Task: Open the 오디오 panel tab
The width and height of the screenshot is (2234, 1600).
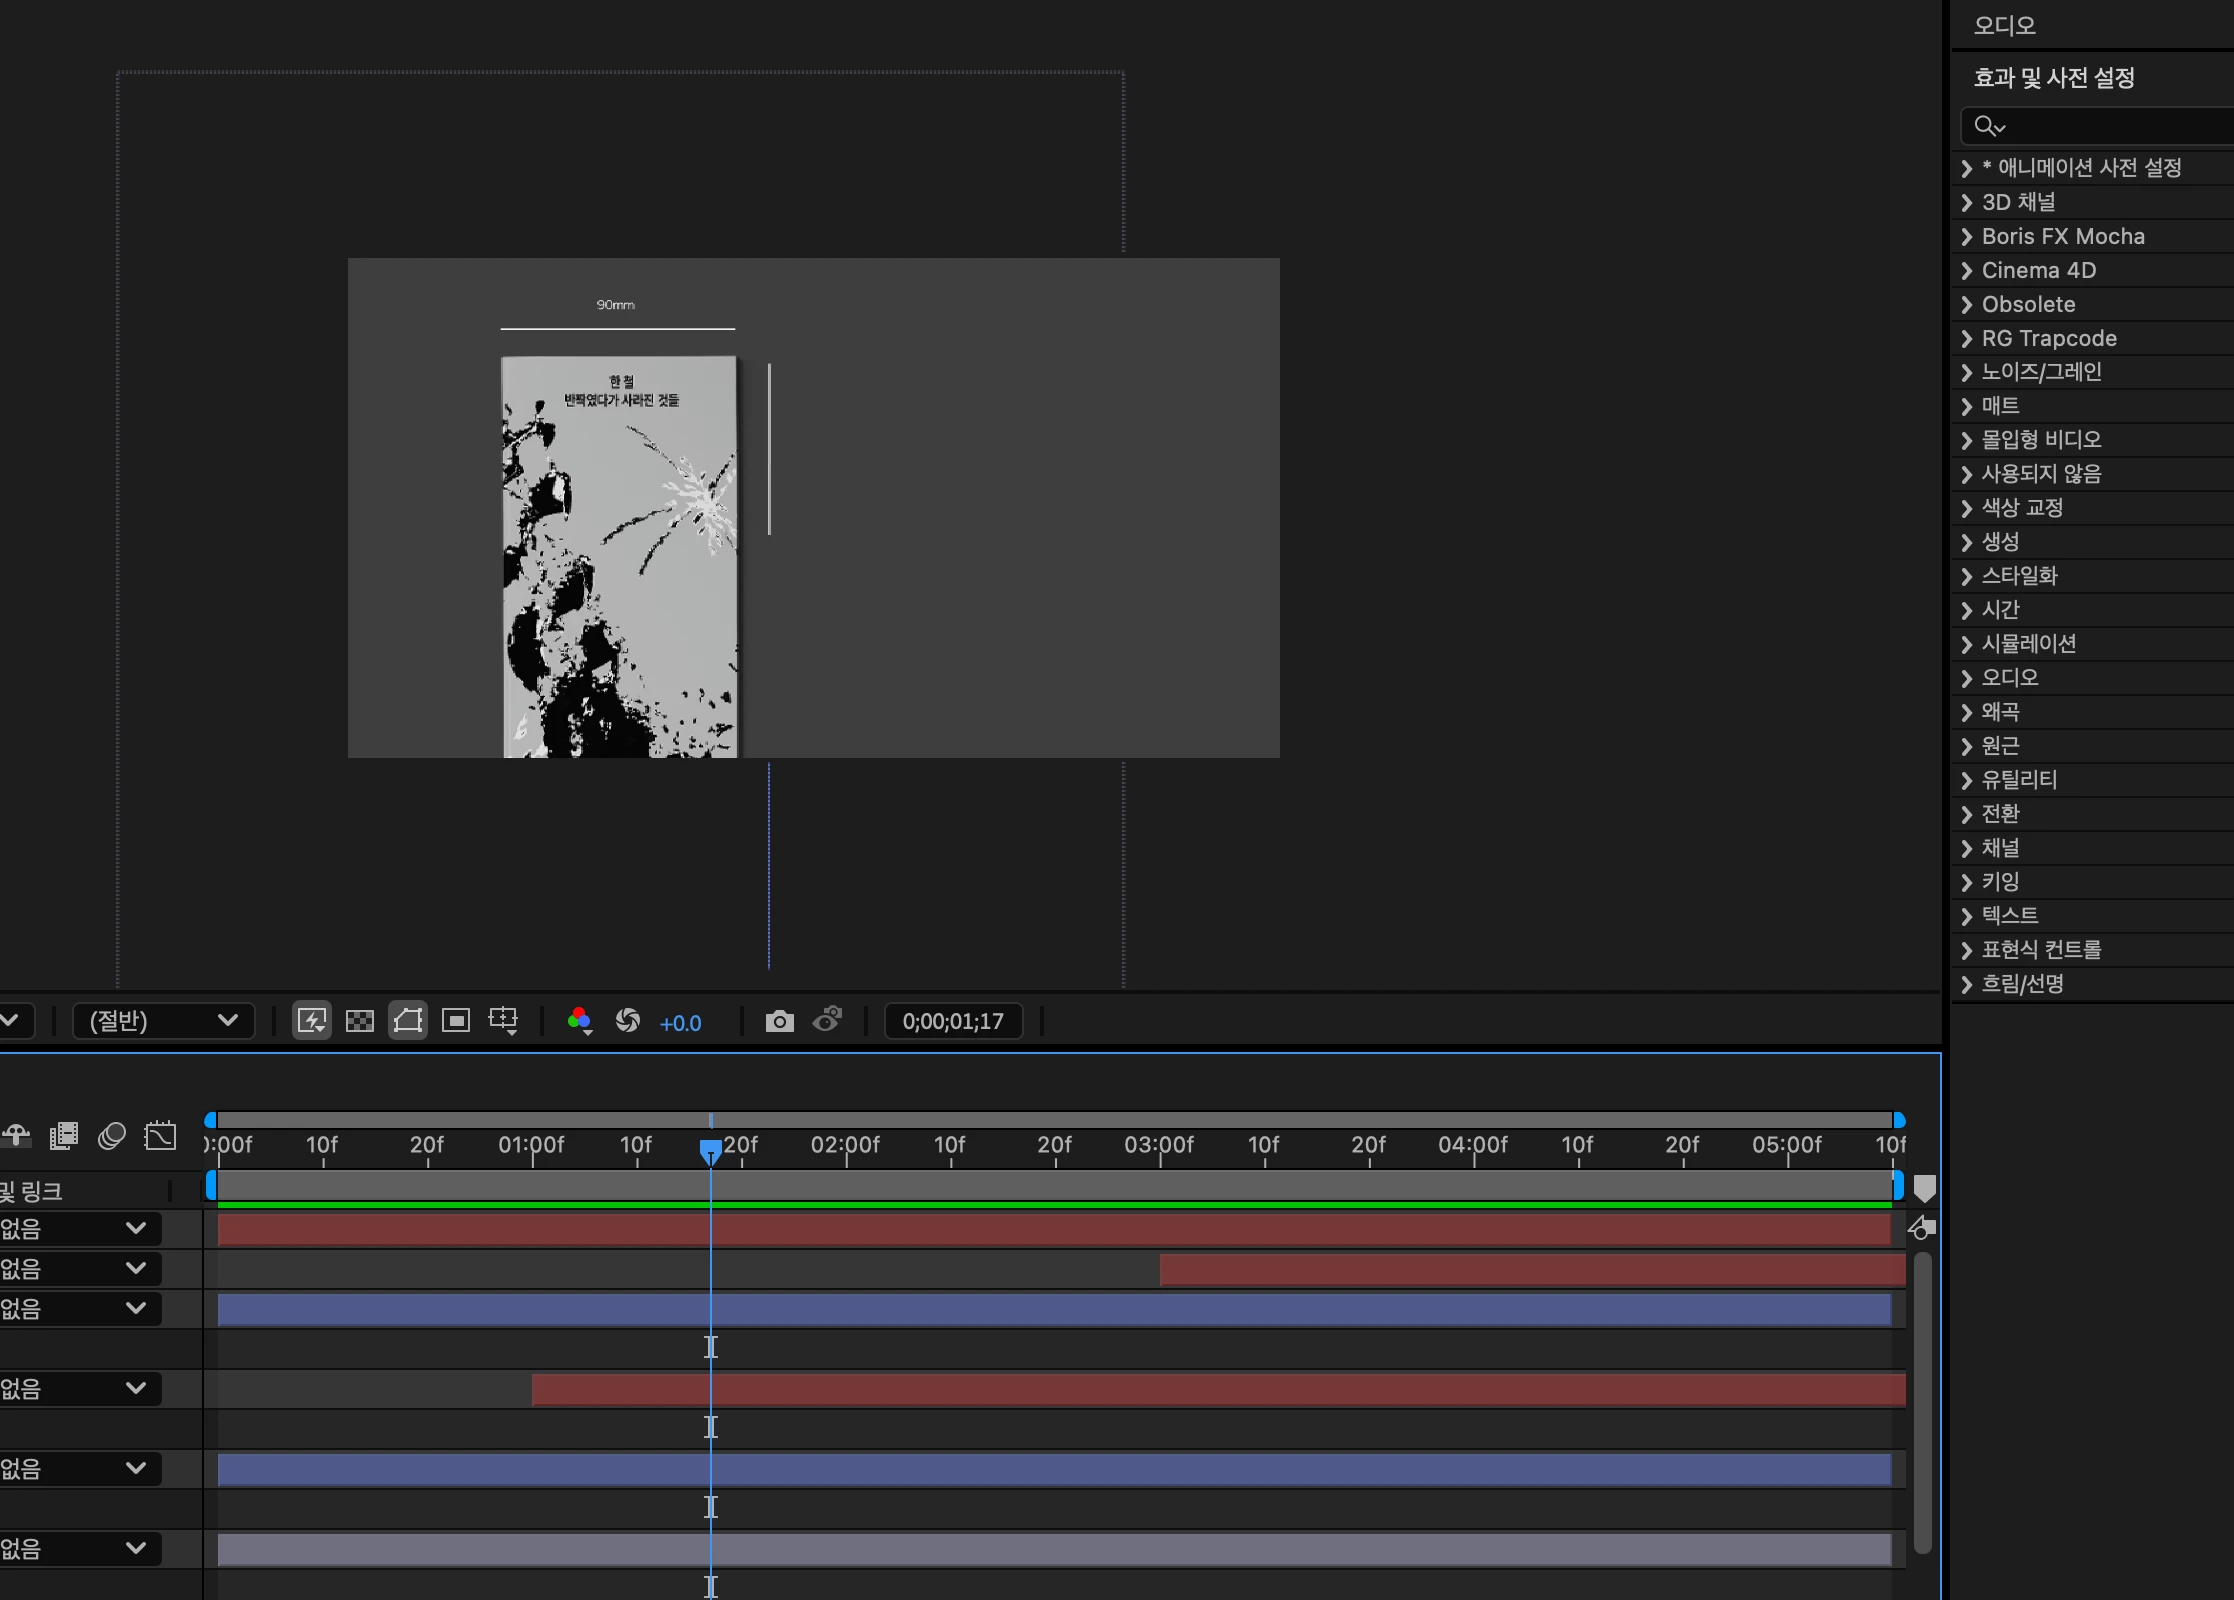Action: click(x=2004, y=26)
